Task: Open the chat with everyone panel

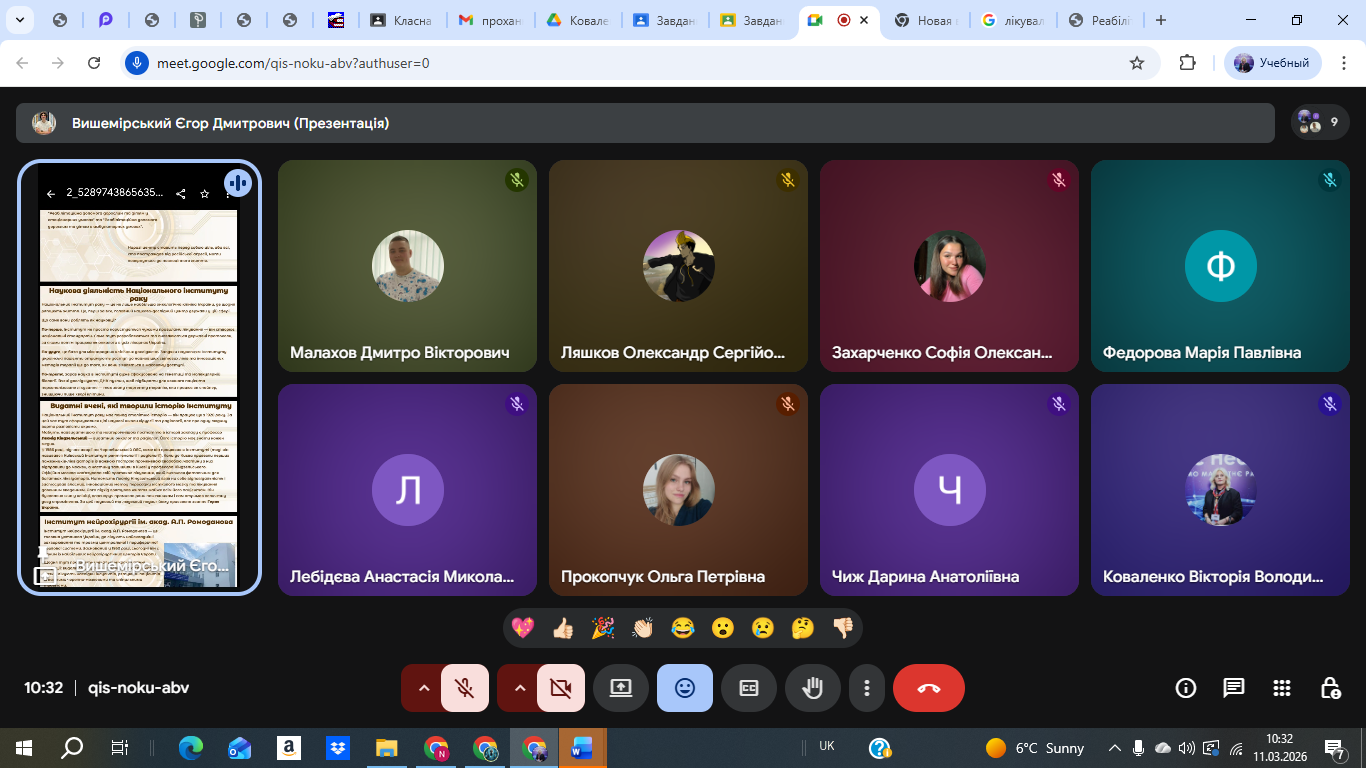Action: click(1234, 688)
